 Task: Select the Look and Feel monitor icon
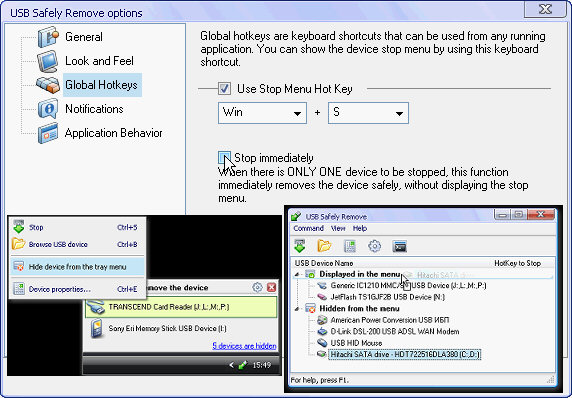[47, 61]
